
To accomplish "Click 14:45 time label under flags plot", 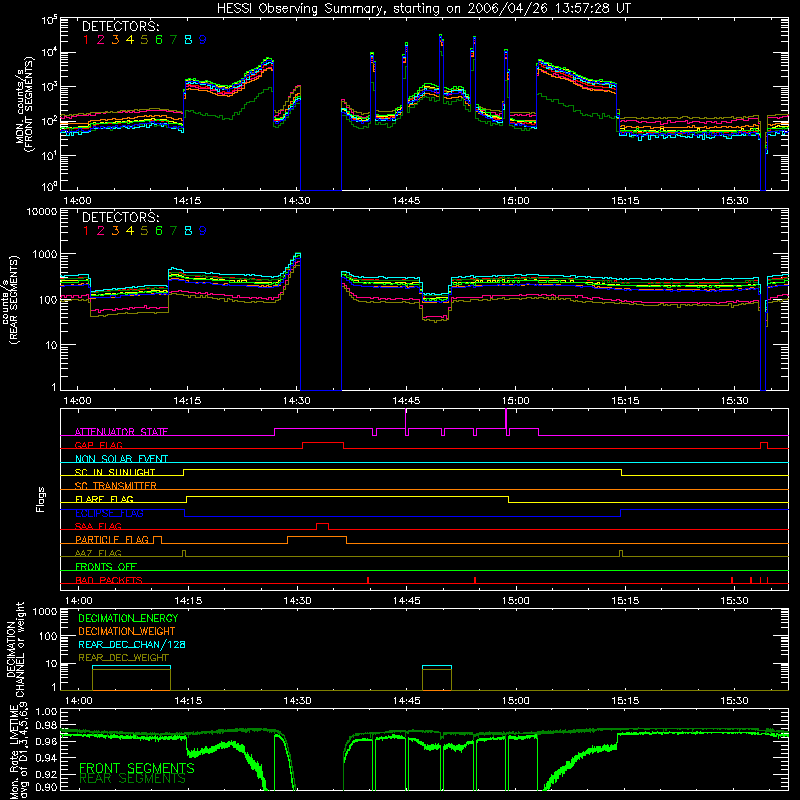I will [407, 601].
